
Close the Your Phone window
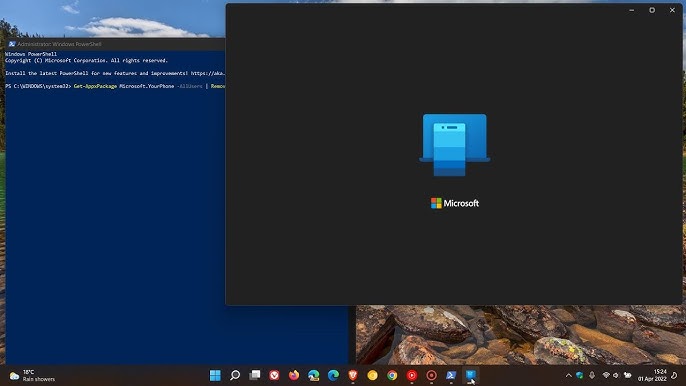pos(672,10)
